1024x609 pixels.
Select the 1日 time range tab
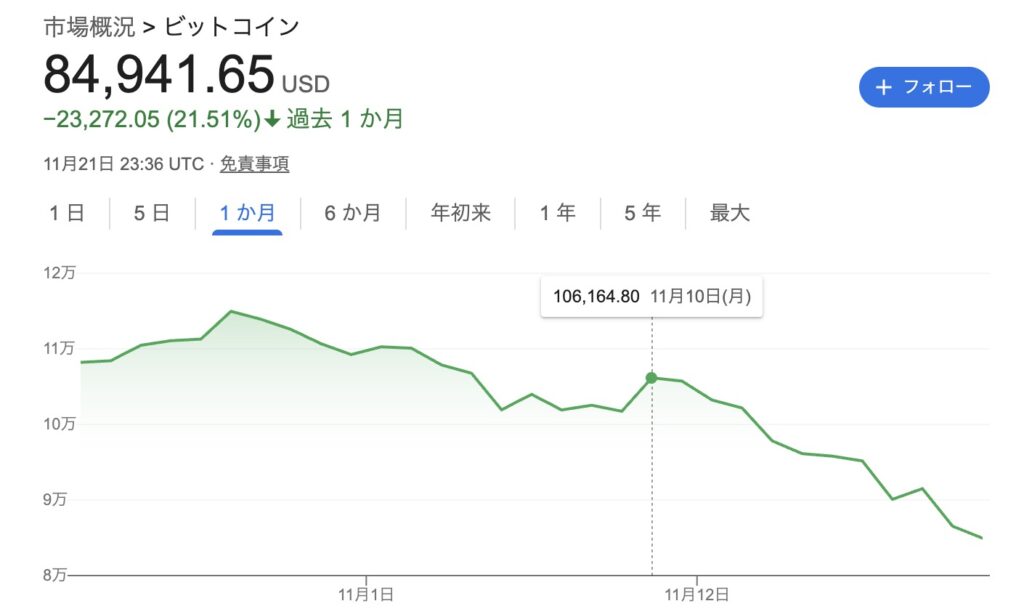pos(66,213)
